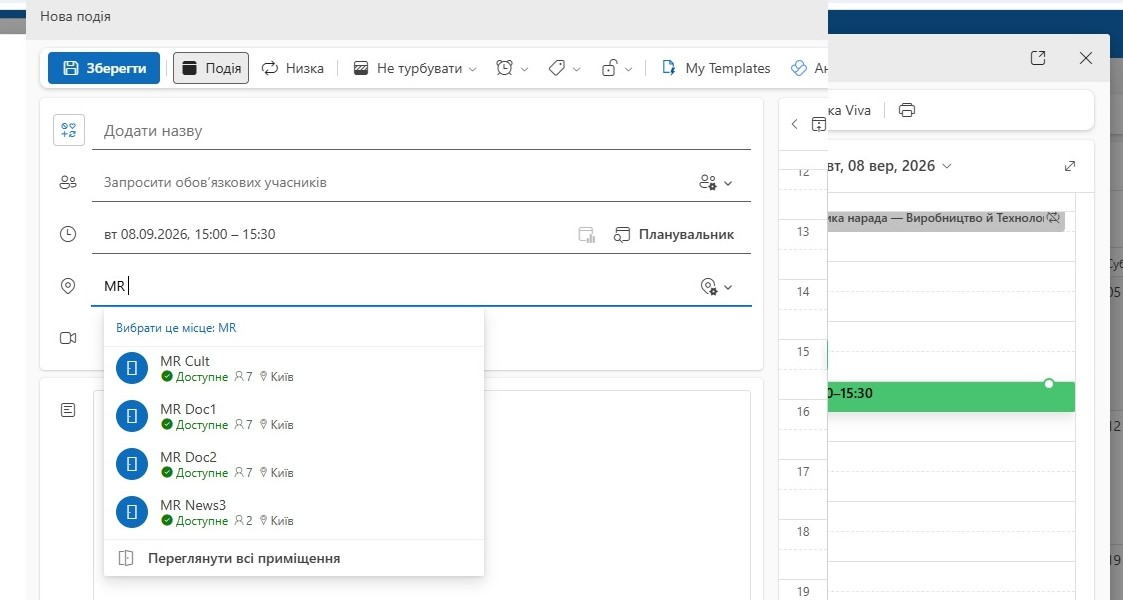The width and height of the screenshot is (1123, 600).
Task: Select the MR Doc1 room suggestion
Action: pos(294,417)
